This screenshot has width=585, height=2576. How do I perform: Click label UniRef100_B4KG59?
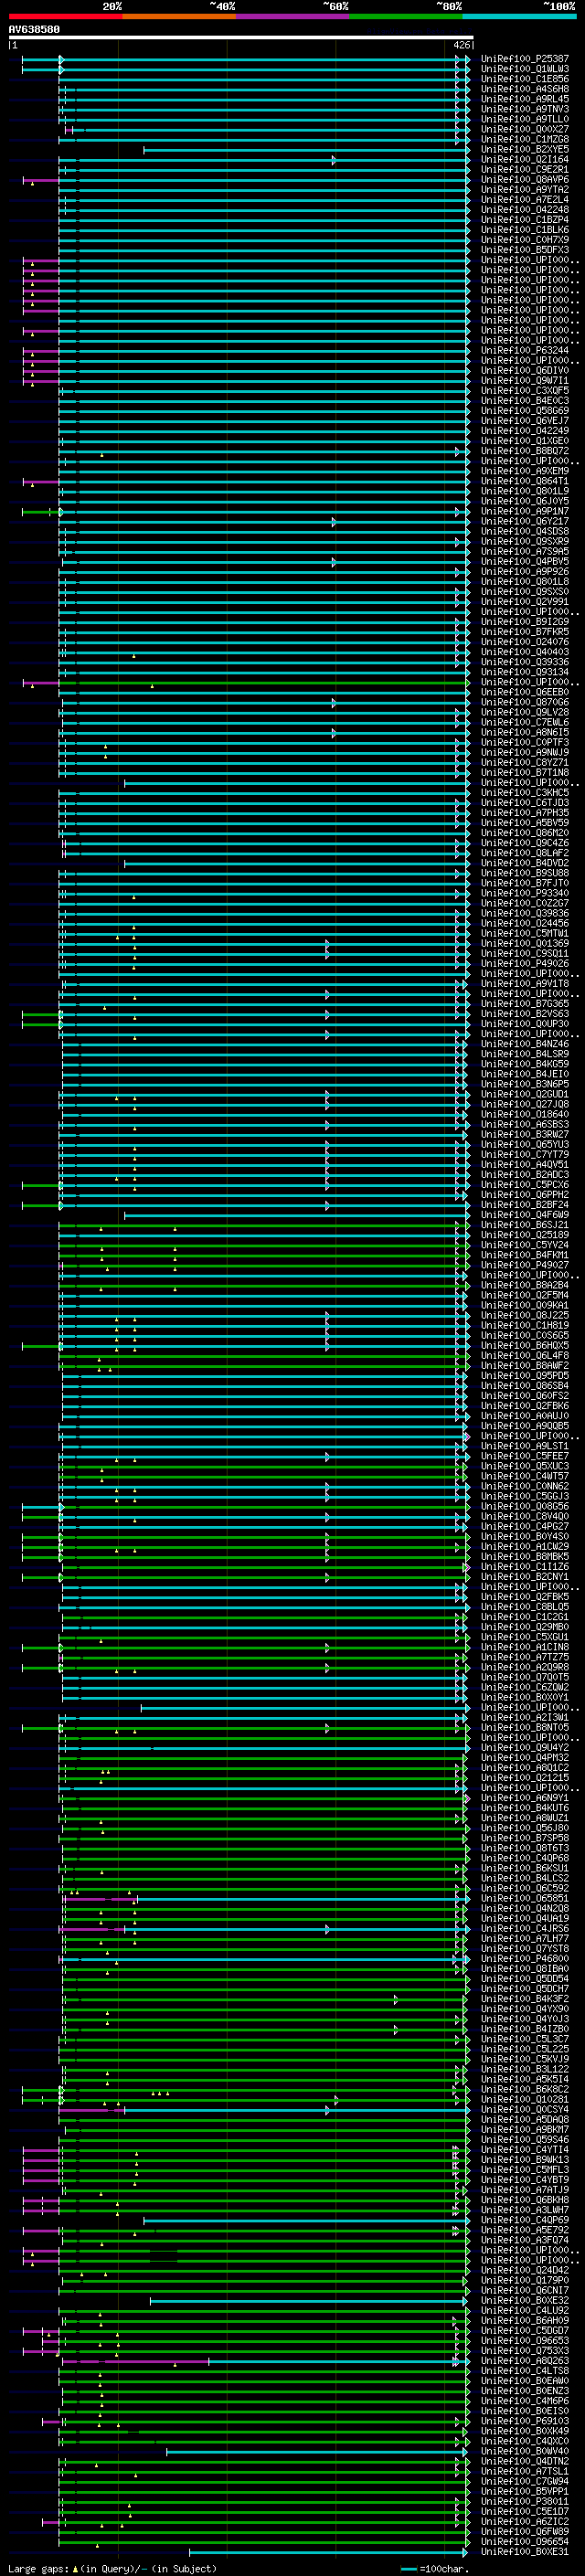[x=524, y=1063]
